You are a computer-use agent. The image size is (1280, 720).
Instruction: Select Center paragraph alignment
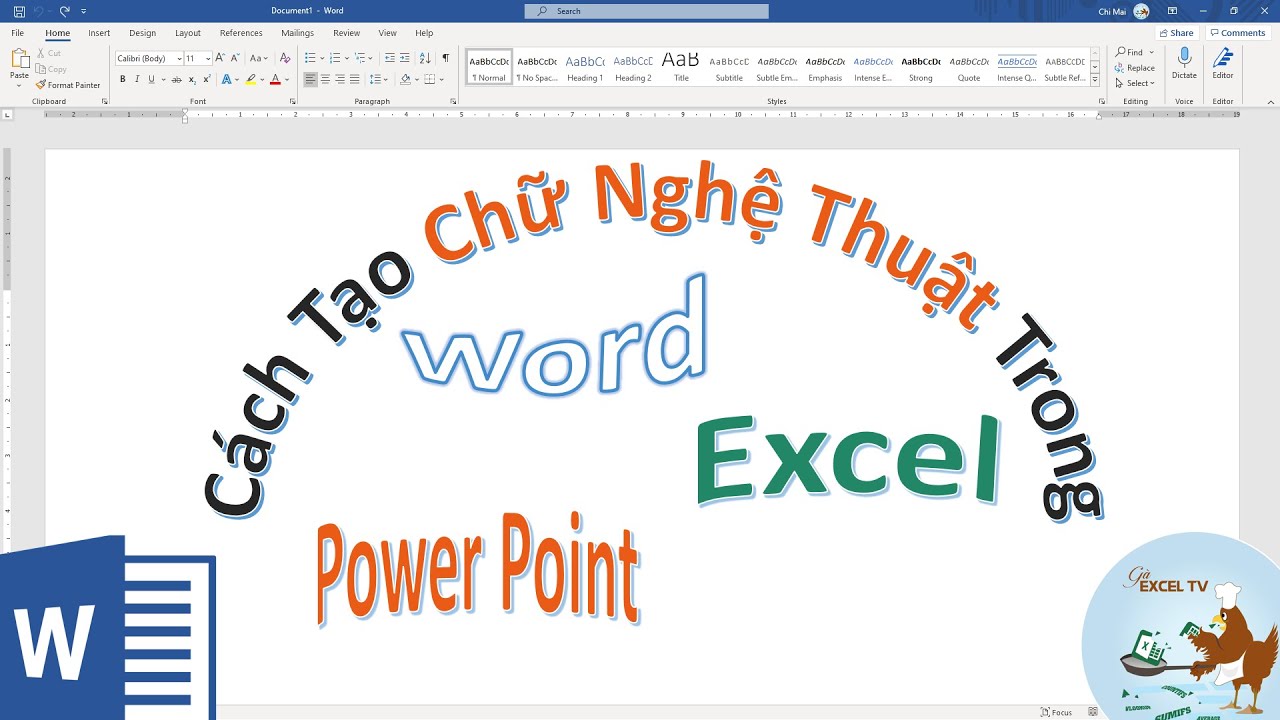[x=325, y=79]
